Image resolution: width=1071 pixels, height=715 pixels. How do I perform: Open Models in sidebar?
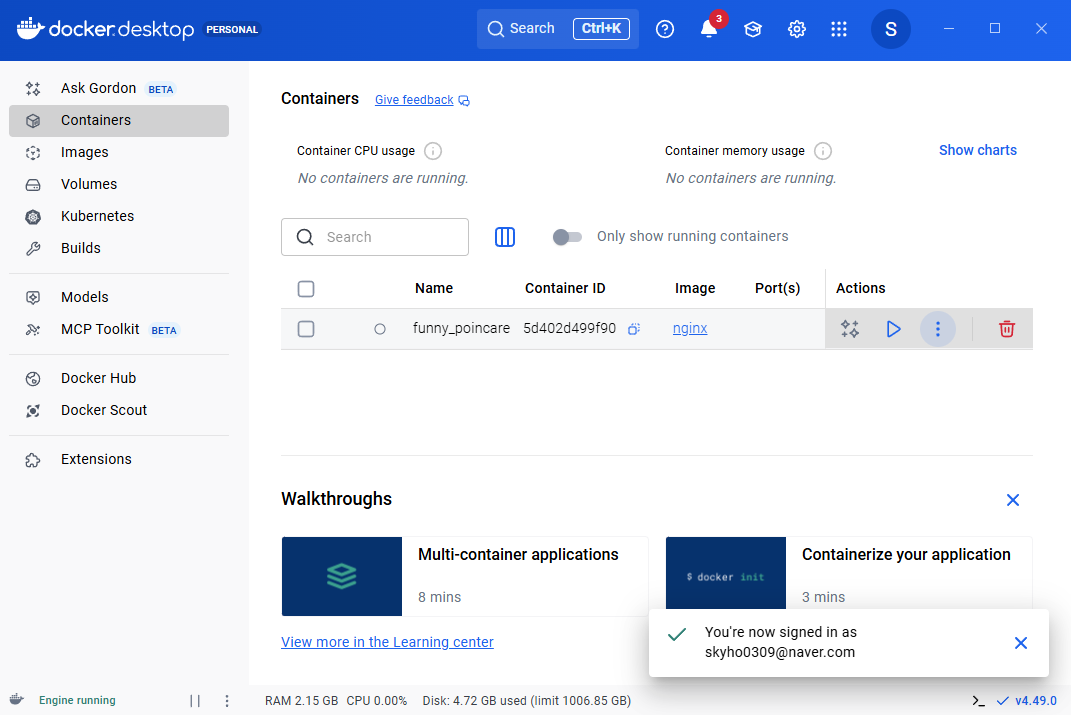click(119, 297)
